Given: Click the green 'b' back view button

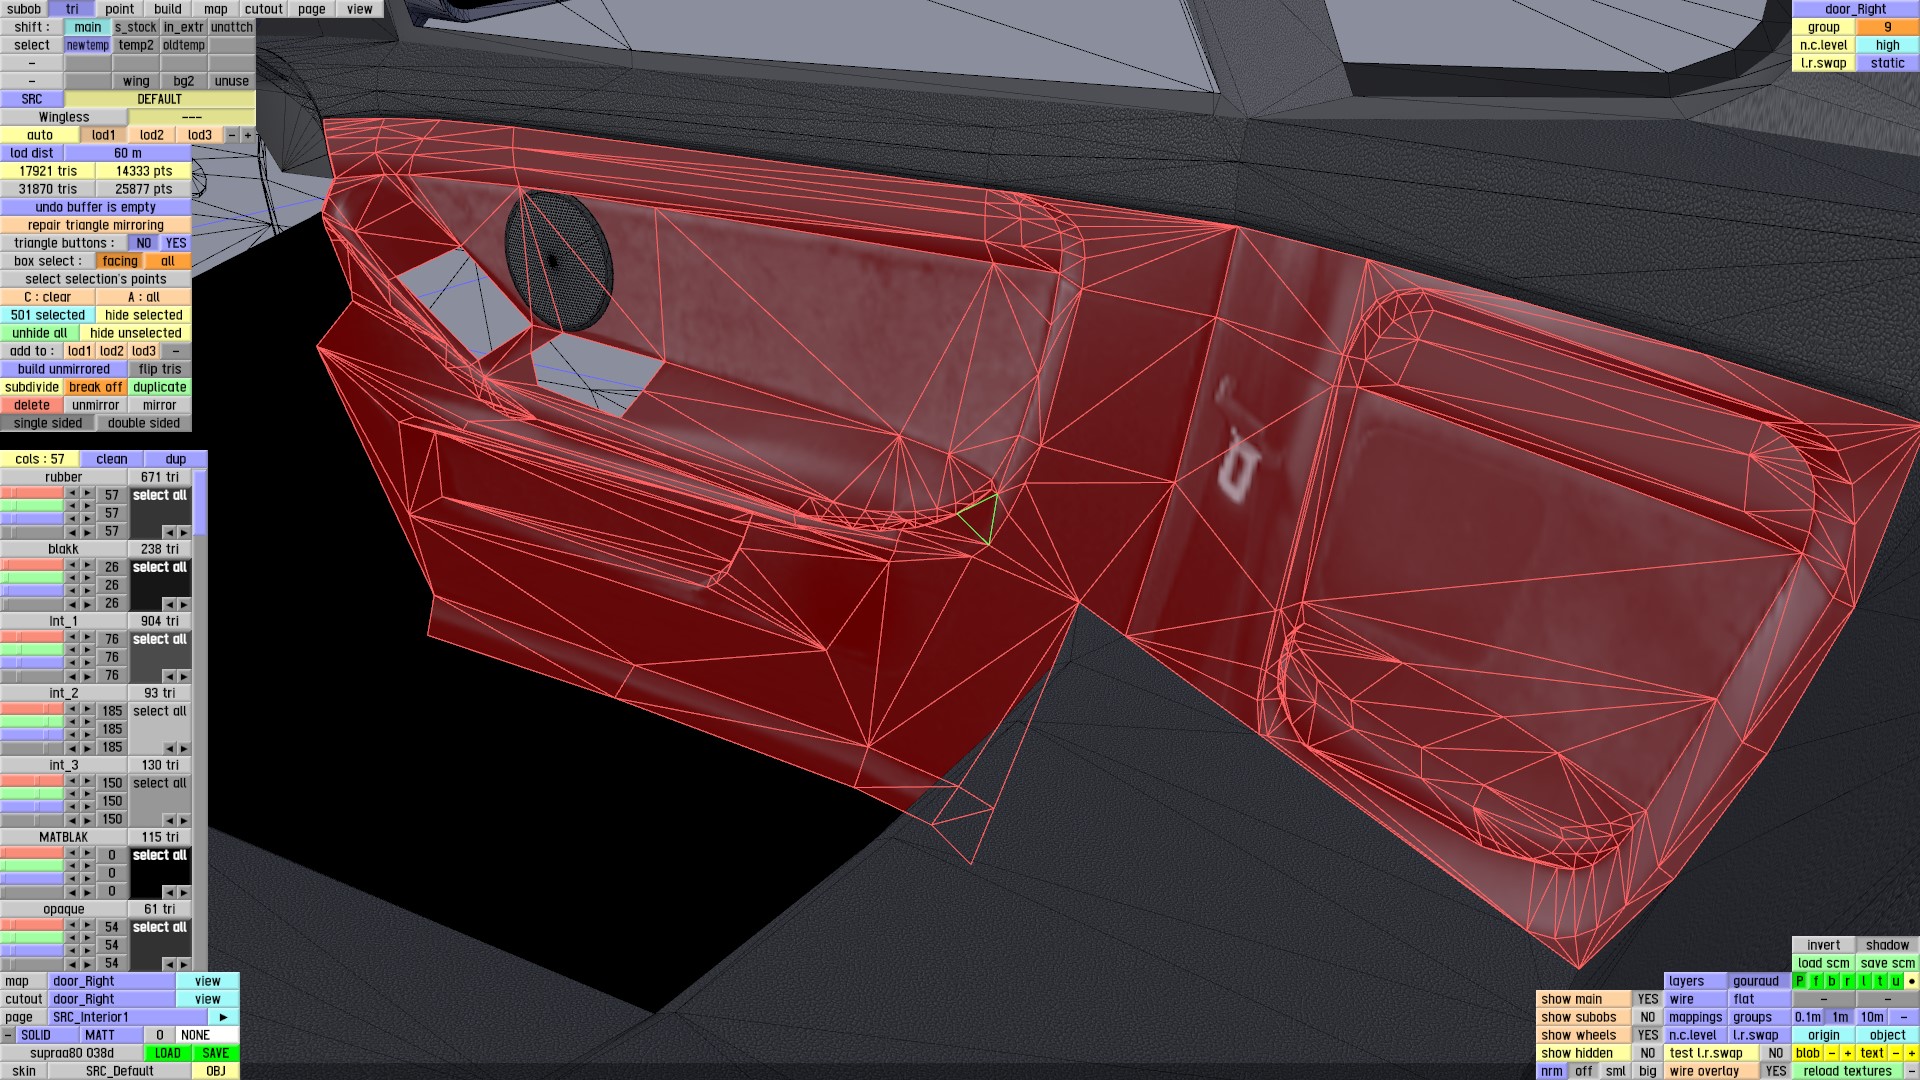Looking at the screenshot, I should click(1832, 981).
